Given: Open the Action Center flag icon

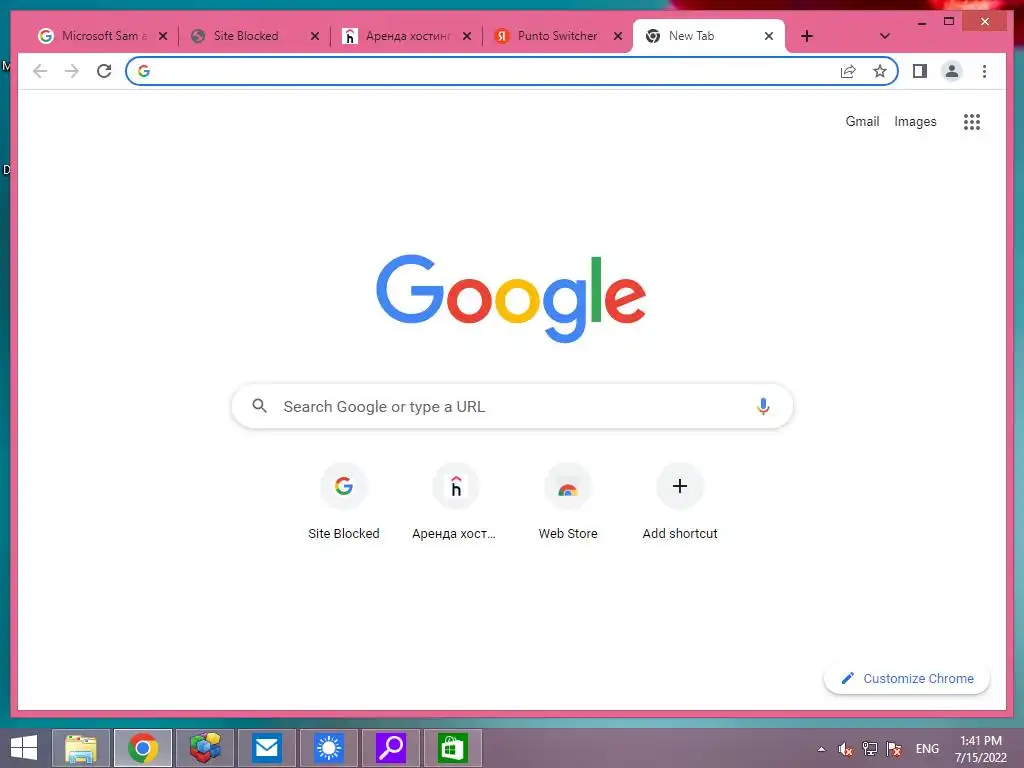Looking at the screenshot, I should pos(894,749).
